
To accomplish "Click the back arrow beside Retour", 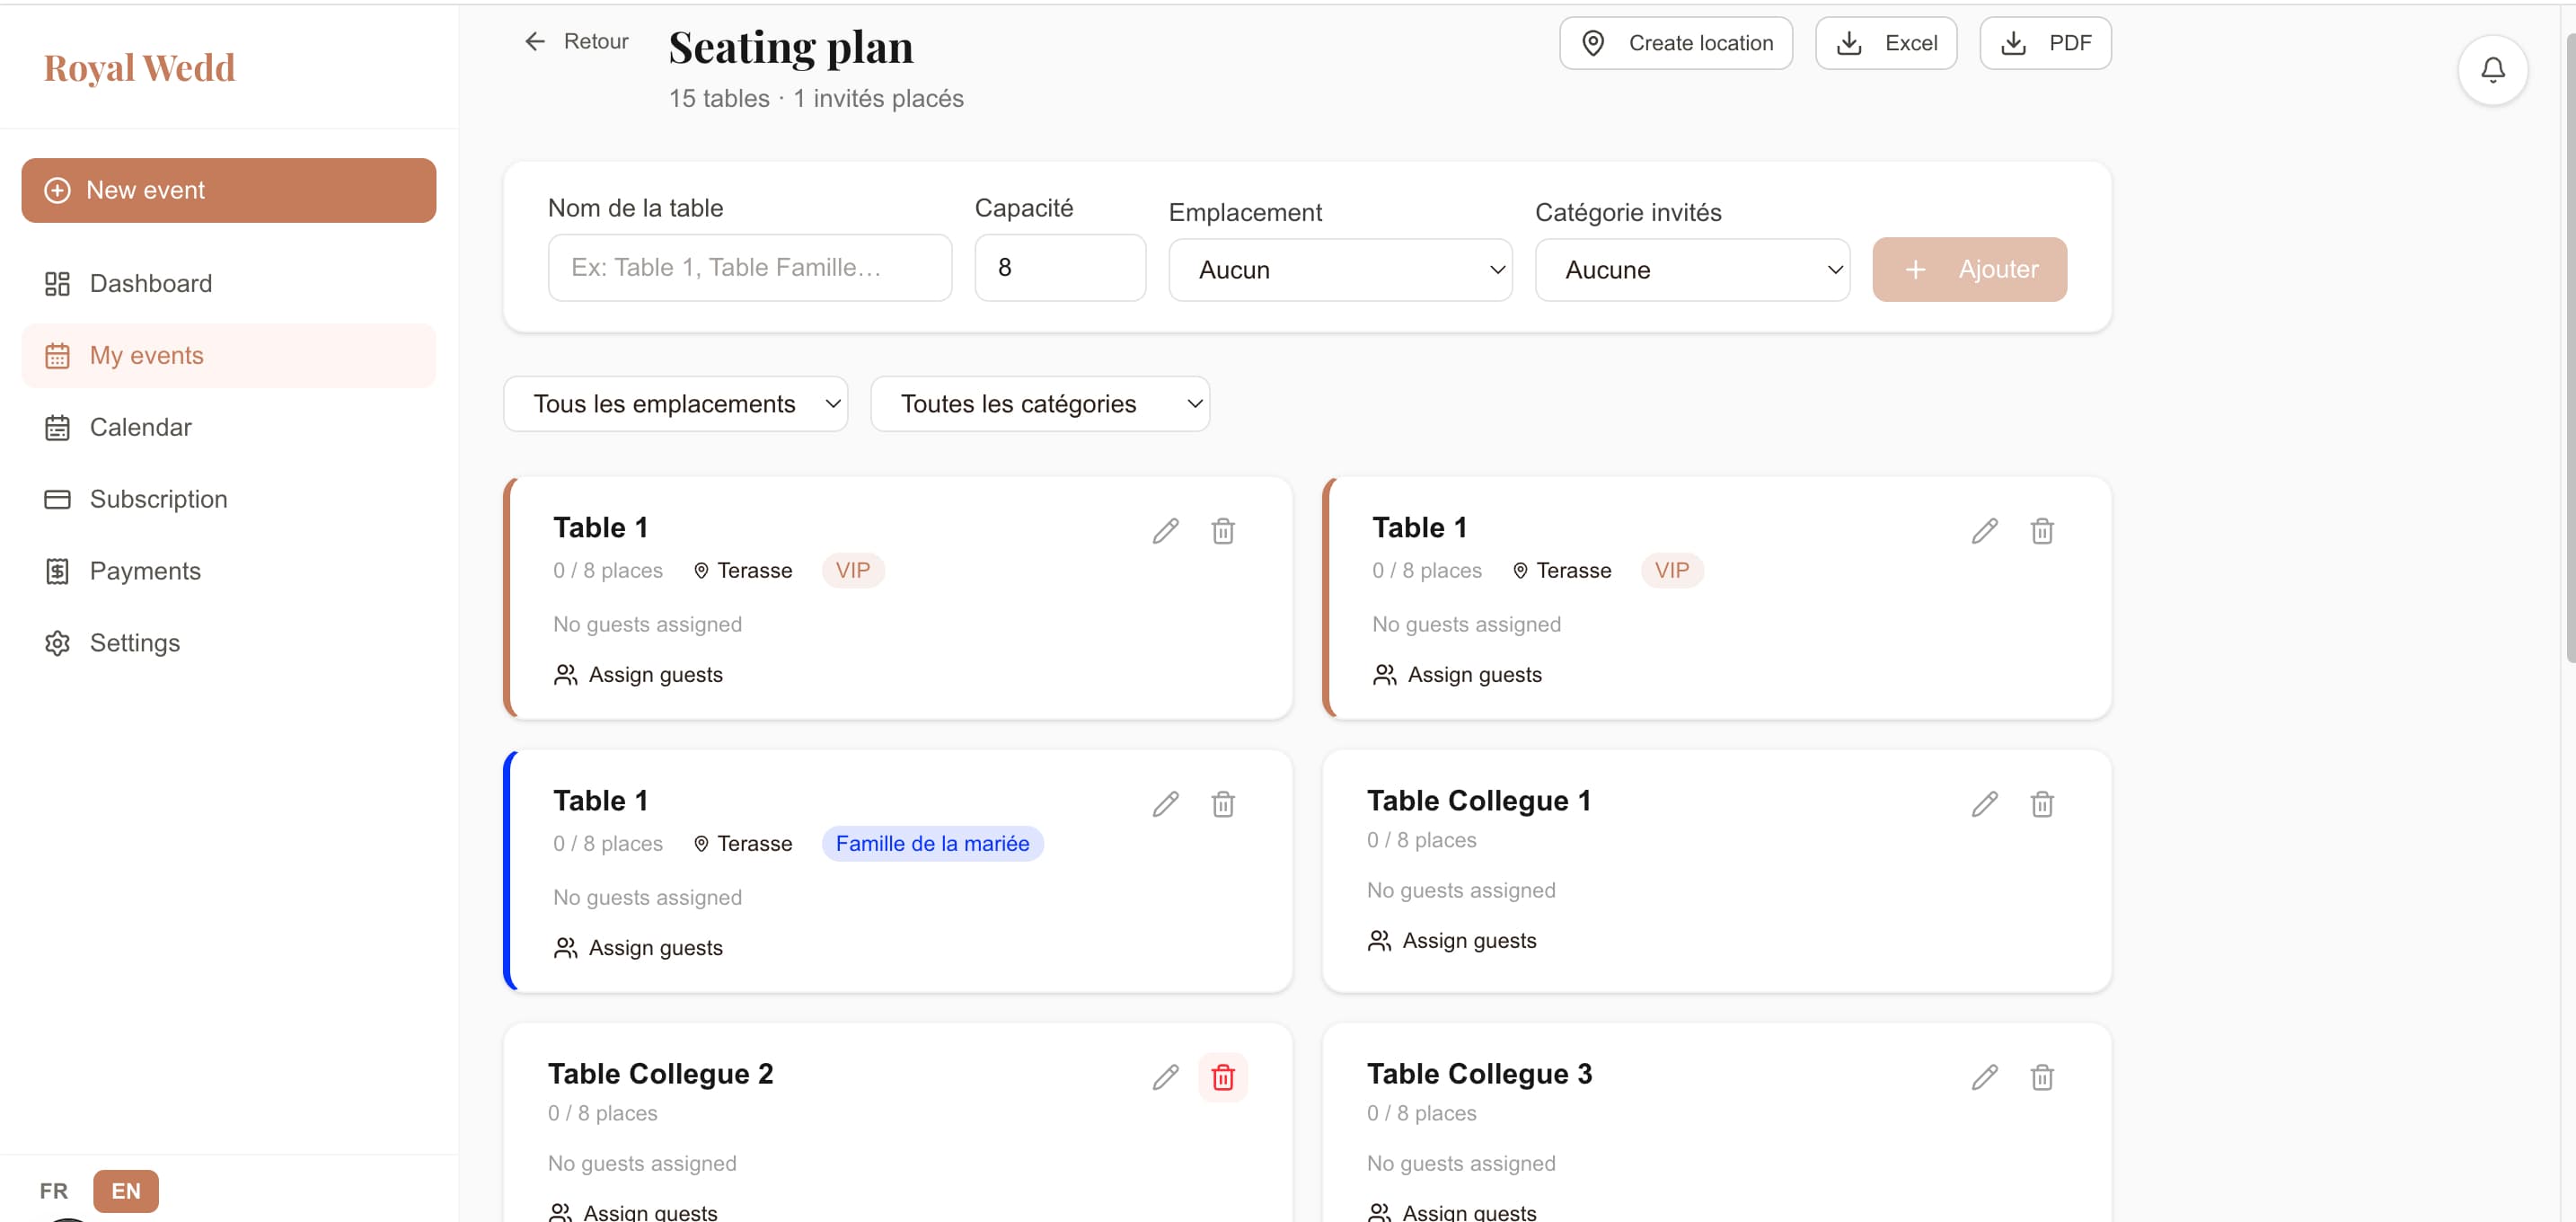I will [534, 41].
